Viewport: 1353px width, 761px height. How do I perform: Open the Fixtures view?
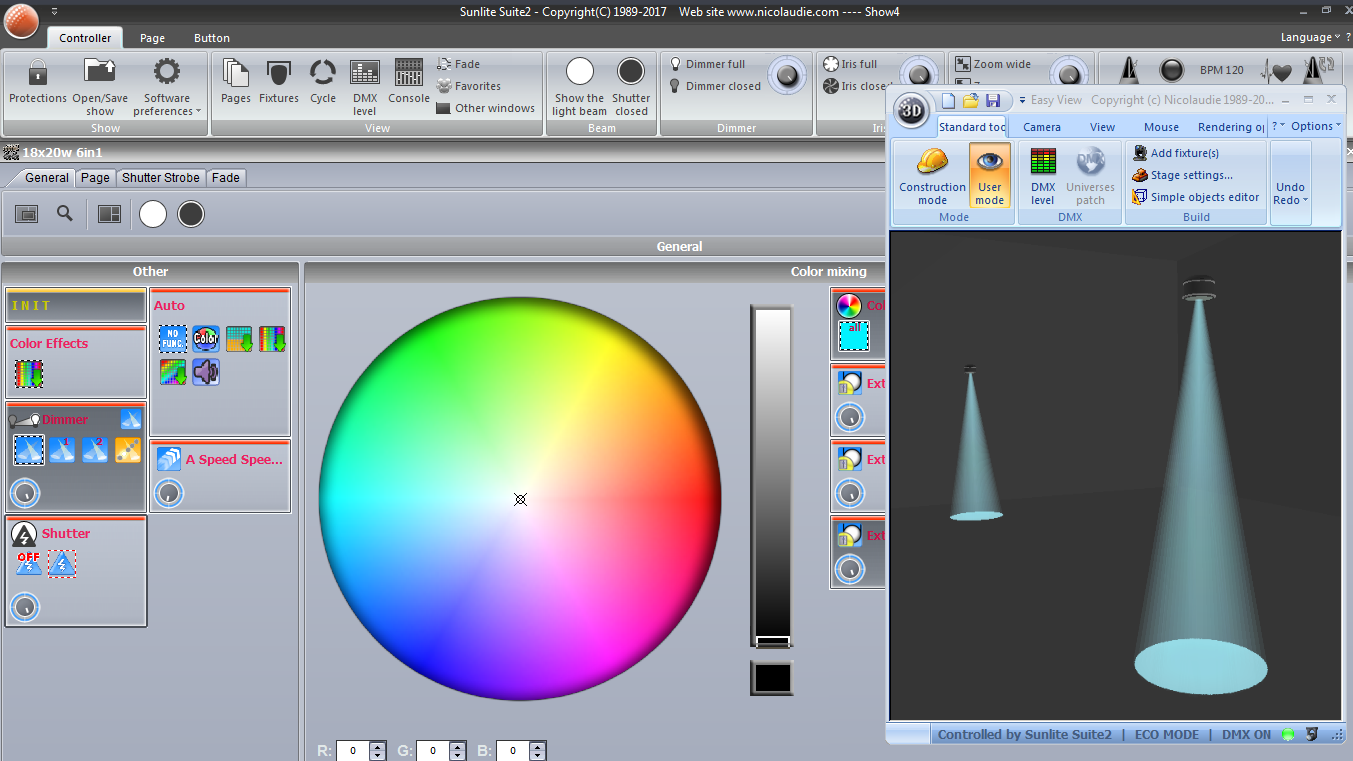click(279, 82)
